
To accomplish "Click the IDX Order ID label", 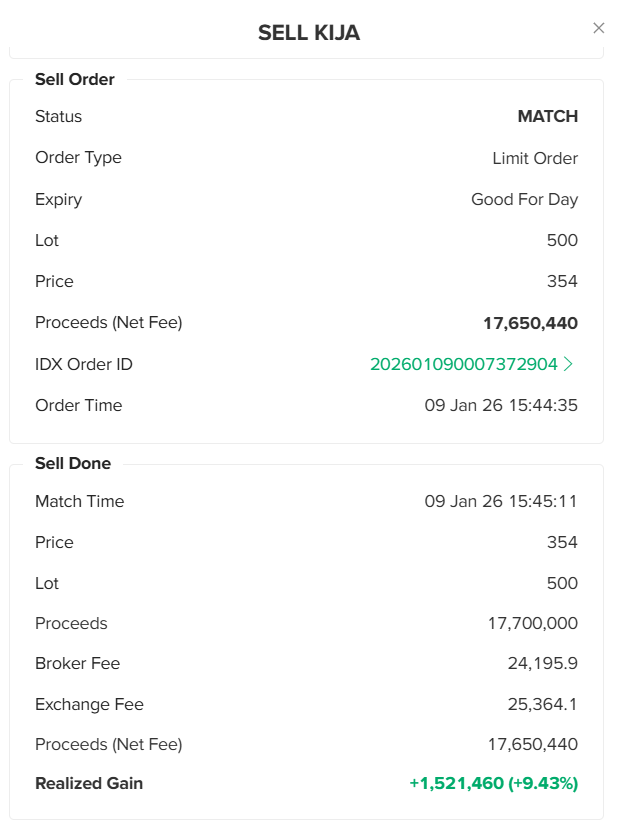I will (84, 364).
